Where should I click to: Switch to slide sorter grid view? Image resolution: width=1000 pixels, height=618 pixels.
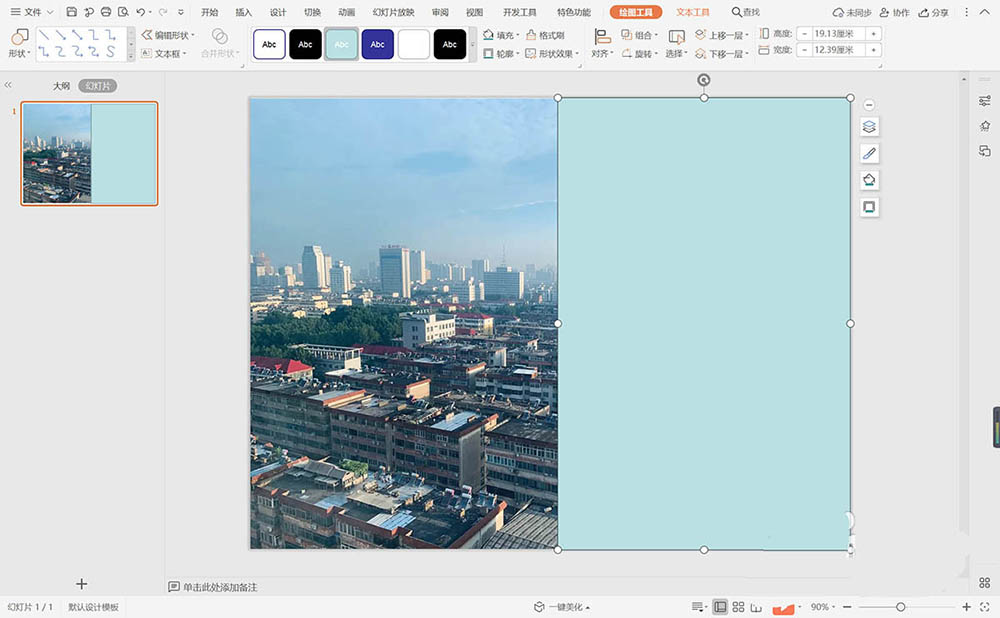coord(738,607)
